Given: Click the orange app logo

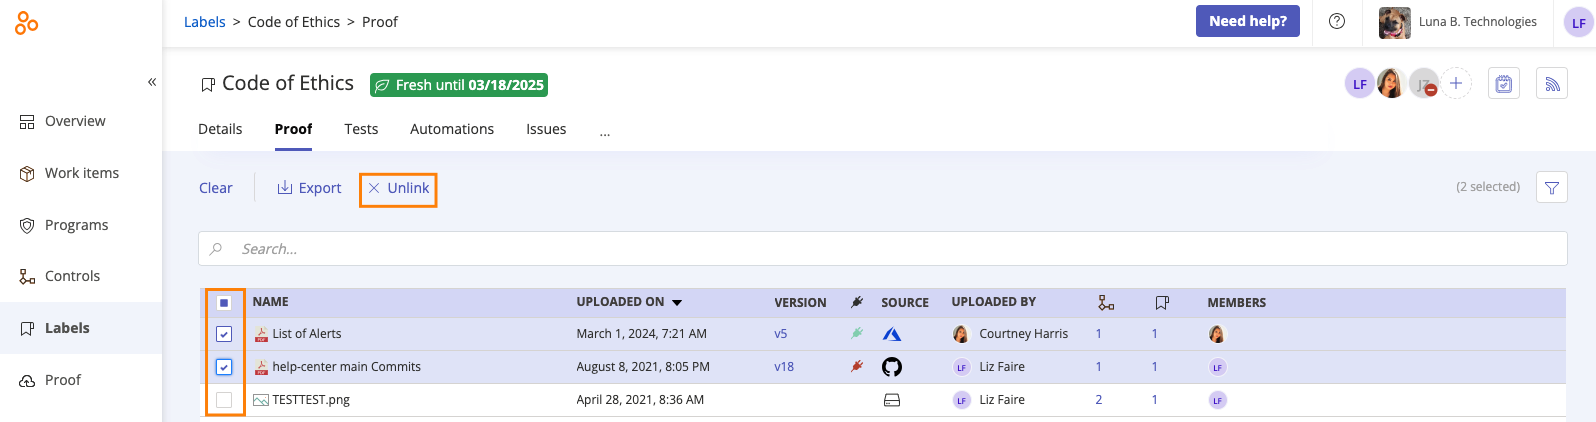Looking at the screenshot, I should [27, 22].
